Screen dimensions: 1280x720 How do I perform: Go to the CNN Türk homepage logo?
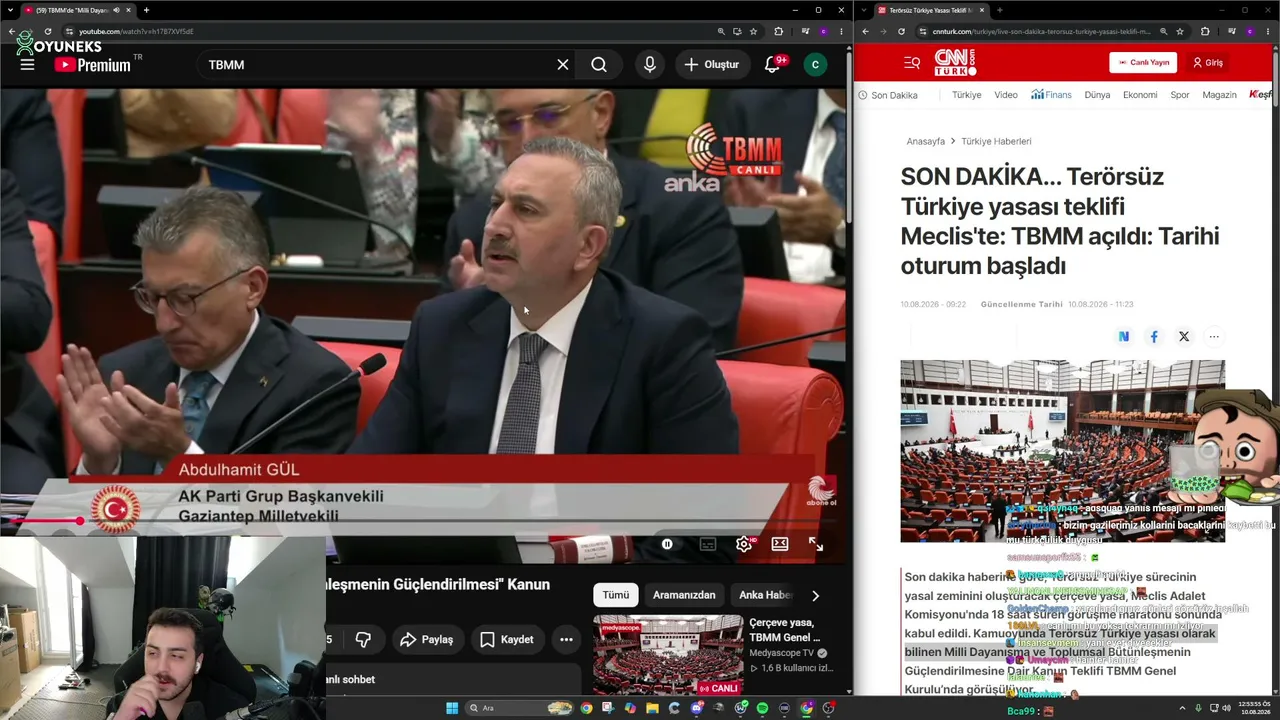point(955,62)
